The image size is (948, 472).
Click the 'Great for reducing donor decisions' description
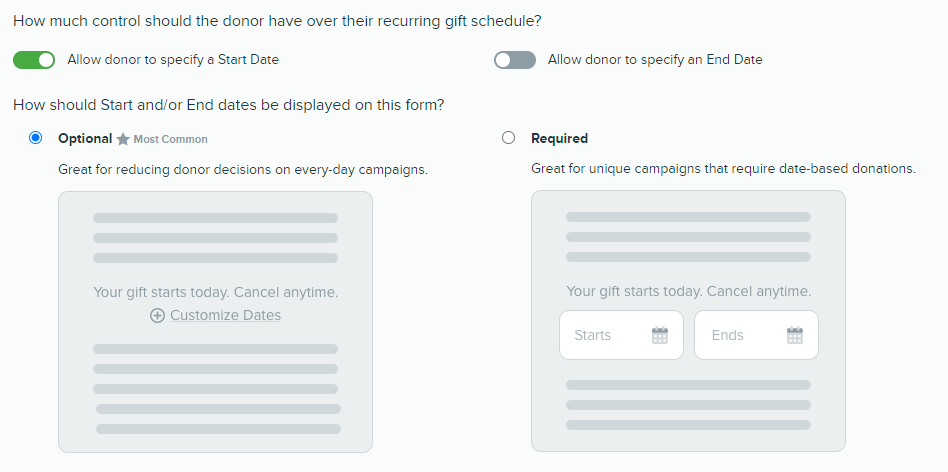click(243, 169)
